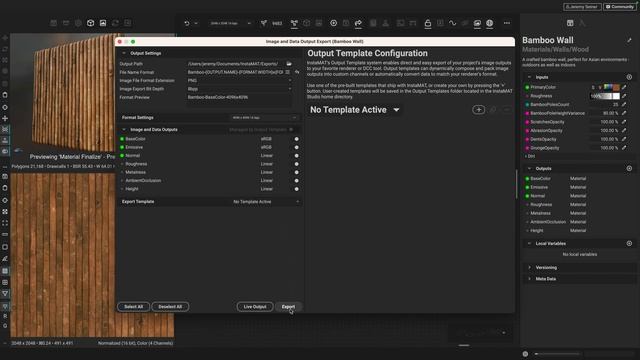Switch to the layout tab icon in right panel
The height and width of the screenshot is (360, 640).
coord(570,23)
